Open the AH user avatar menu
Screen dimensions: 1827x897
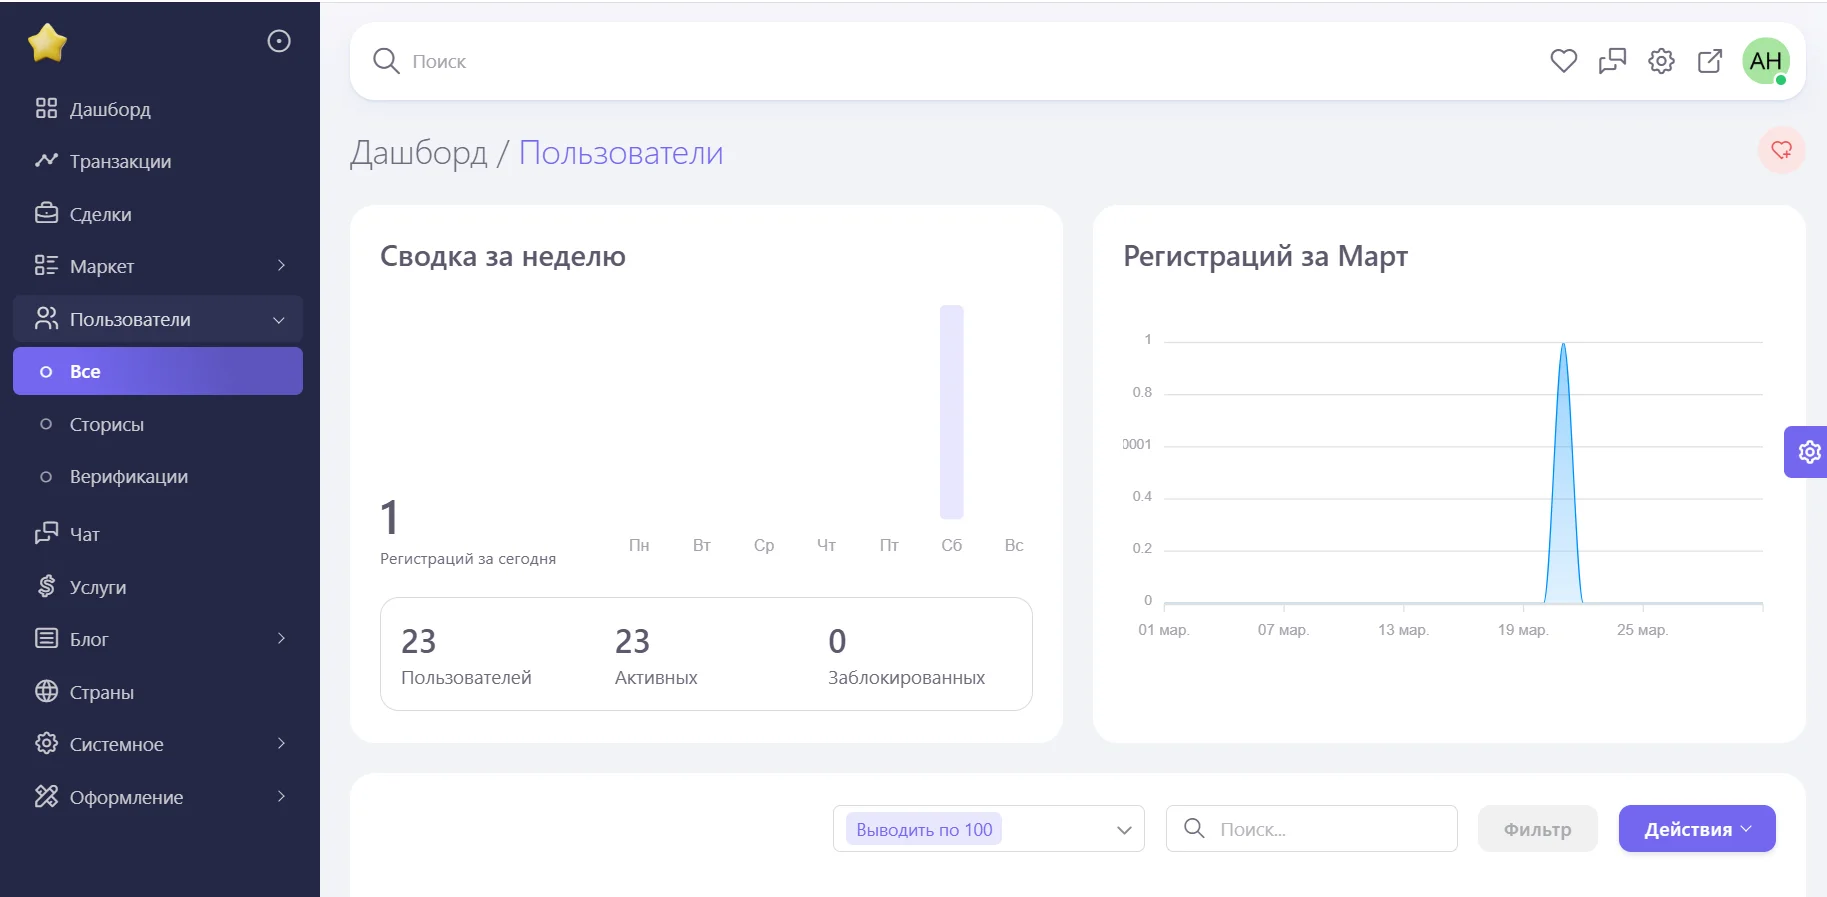tap(1766, 61)
